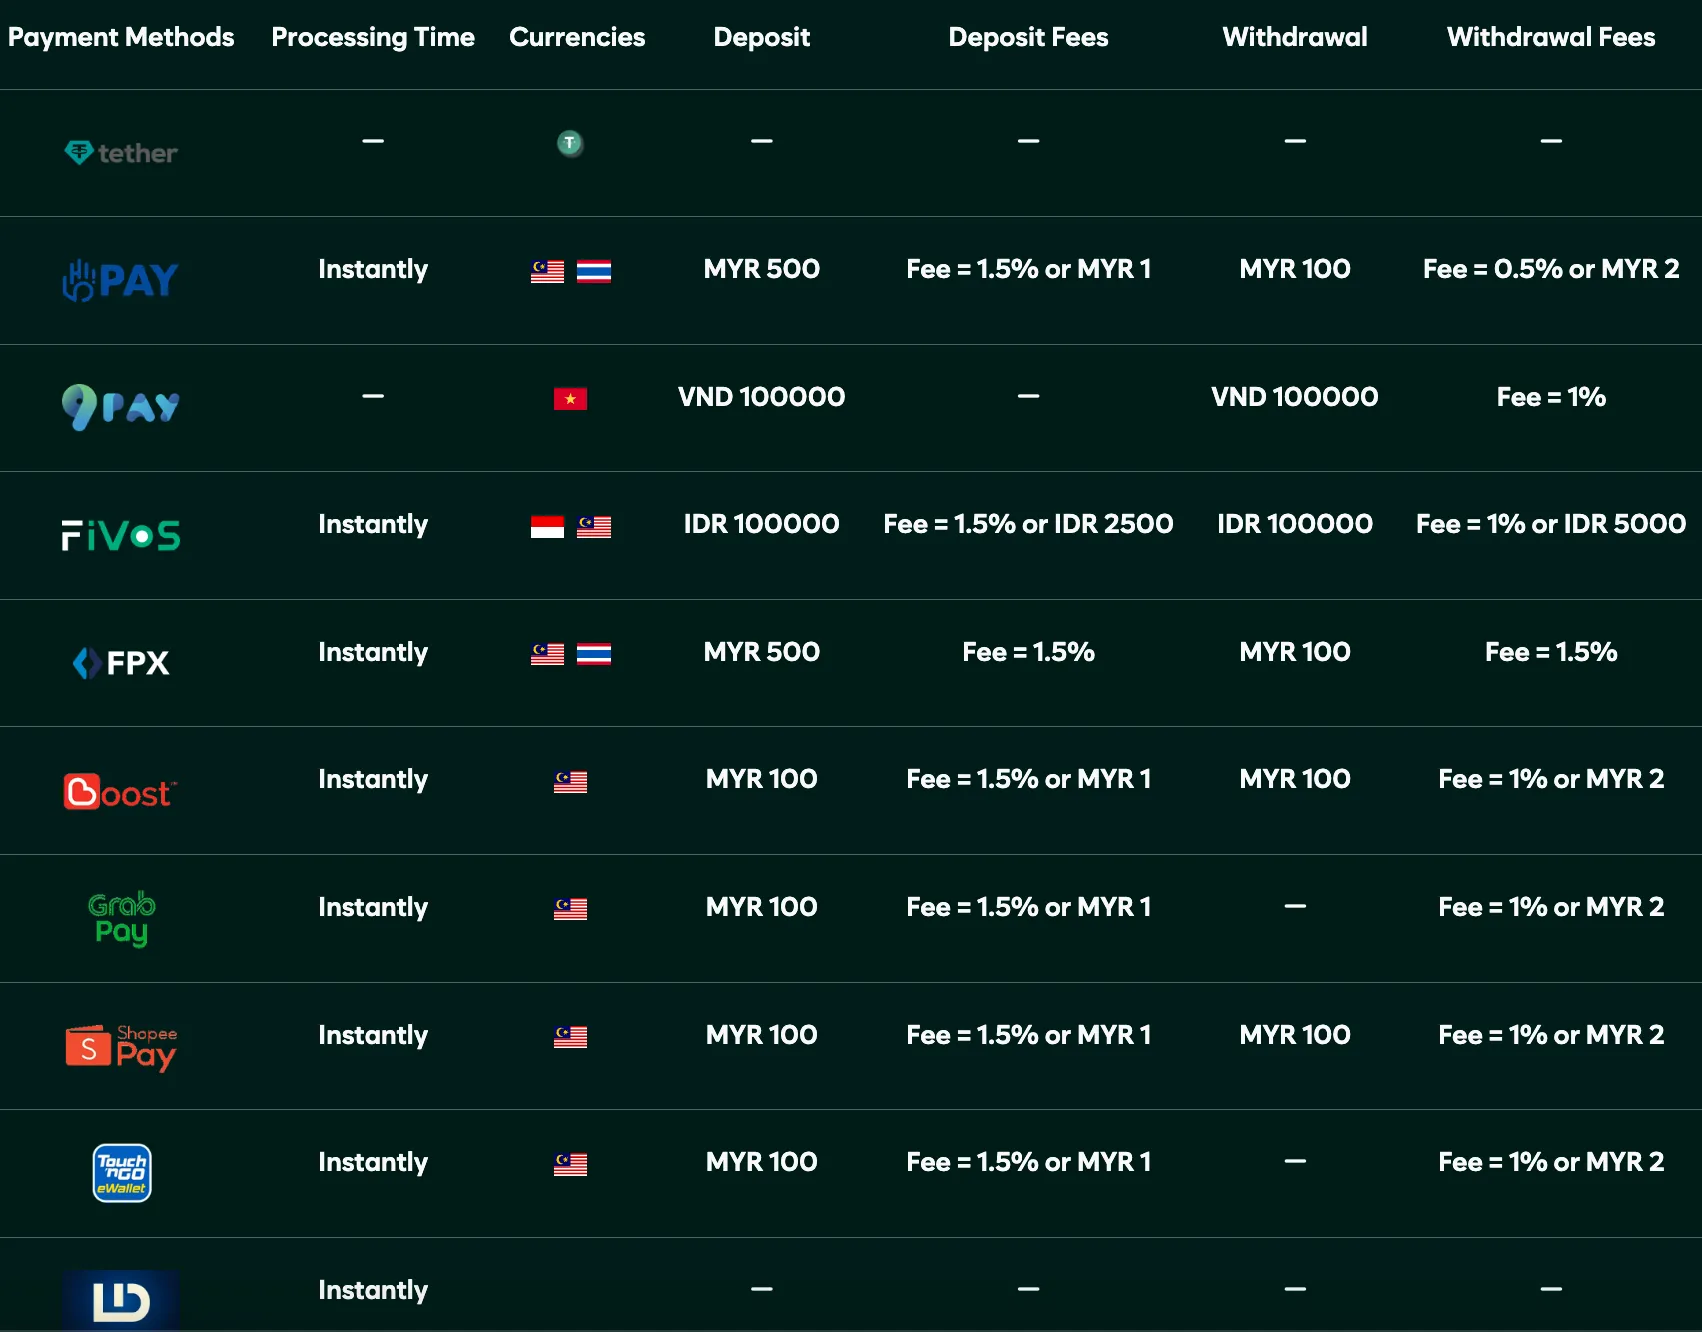Viewport: 1702px width, 1332px height.
Task: Click 9Pay's withdrawal value "VND 100000"
Action: coord(1295,397)
